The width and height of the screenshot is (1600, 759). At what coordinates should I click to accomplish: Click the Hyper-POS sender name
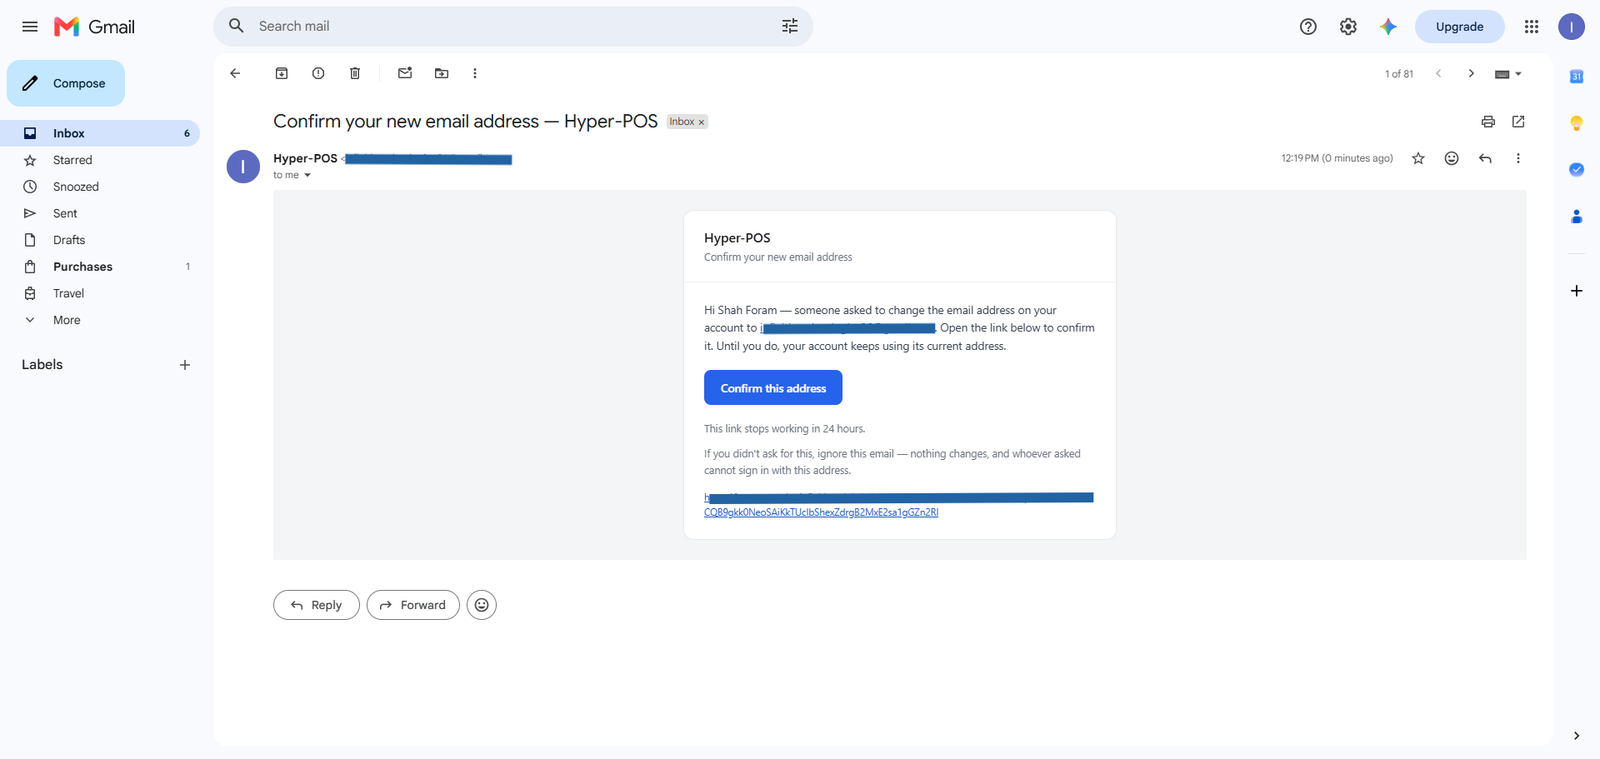[305, 158]
